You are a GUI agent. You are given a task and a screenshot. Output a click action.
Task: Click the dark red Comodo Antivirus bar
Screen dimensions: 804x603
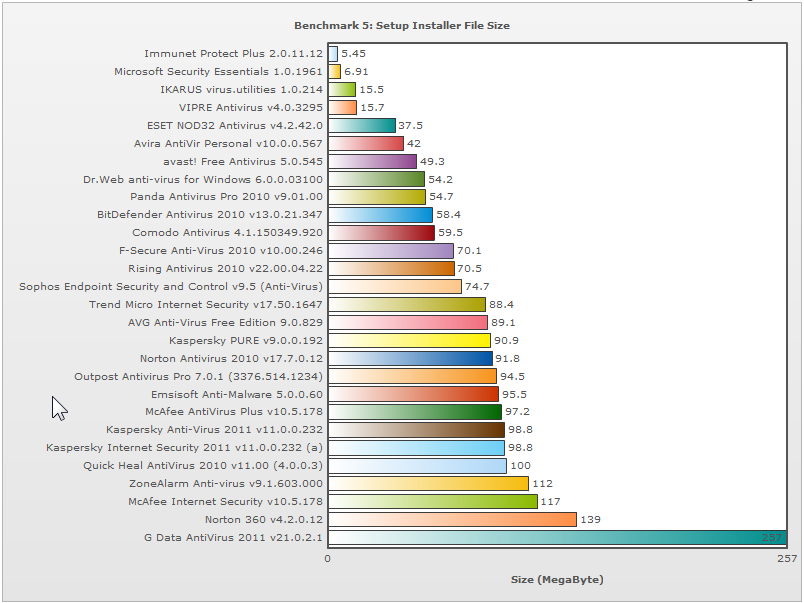click(381, 232)
